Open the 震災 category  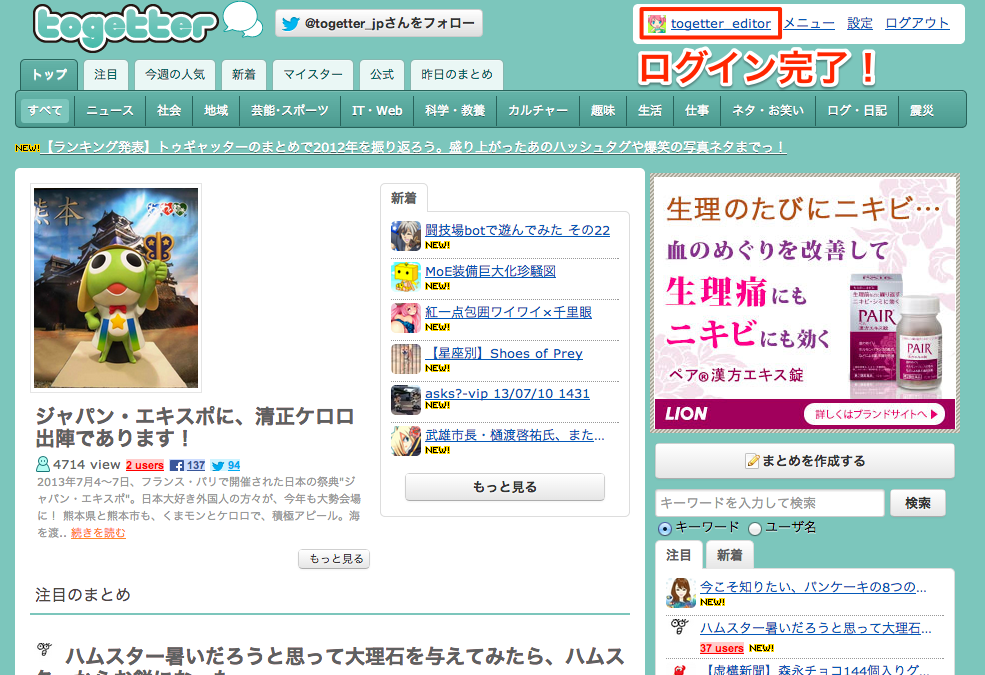tap(922, 111)
